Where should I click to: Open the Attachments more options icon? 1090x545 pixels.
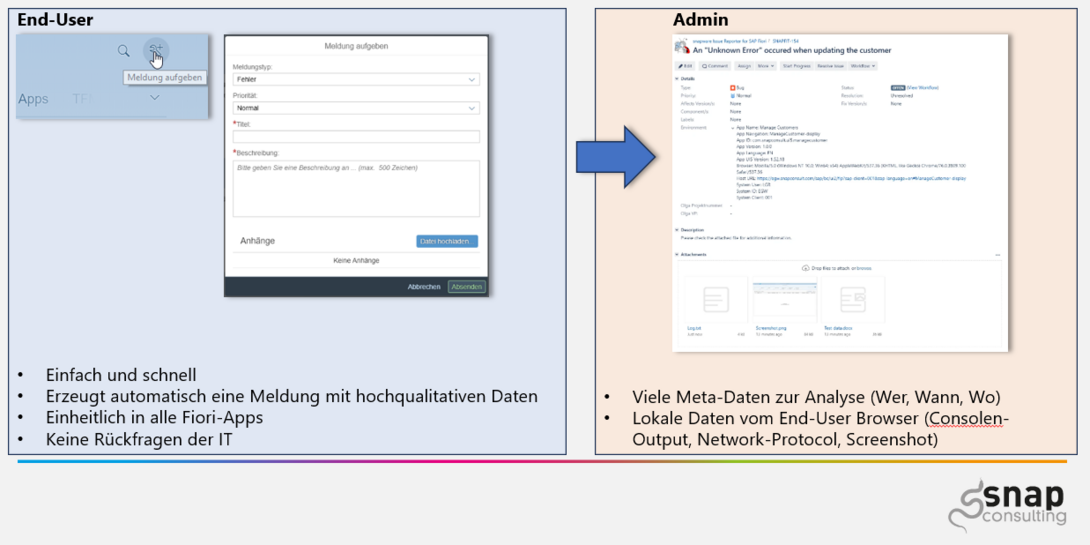[997, 255]
